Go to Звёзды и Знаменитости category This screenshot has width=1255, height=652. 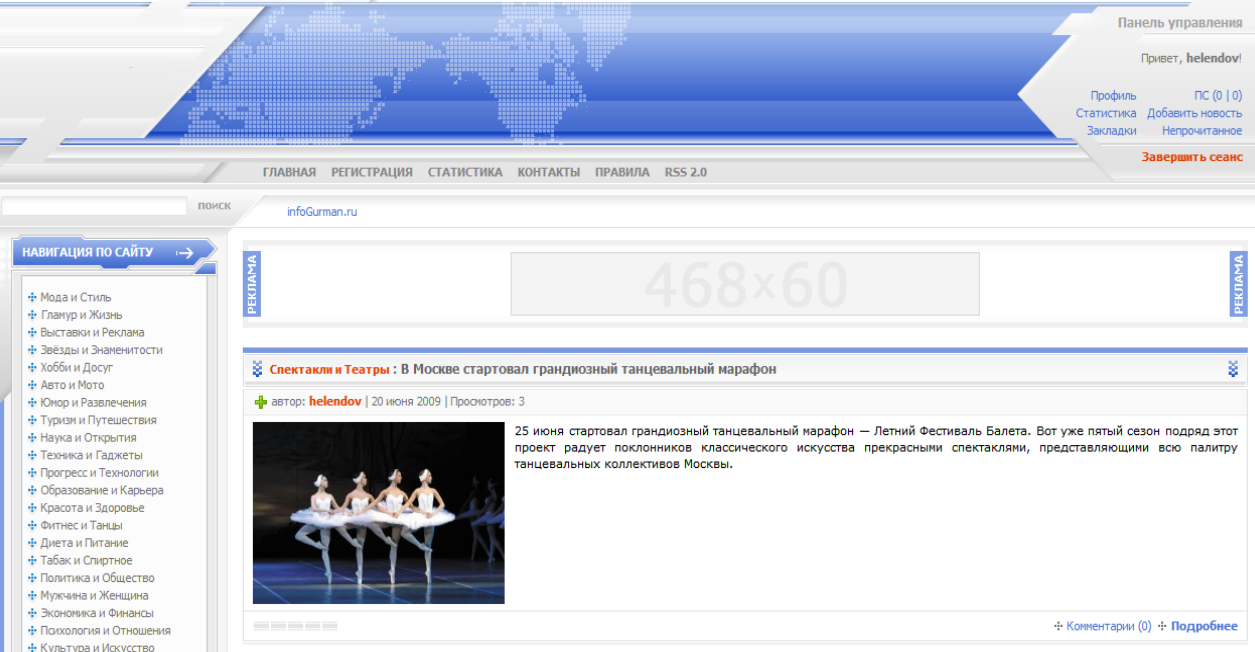click(101, 350)
